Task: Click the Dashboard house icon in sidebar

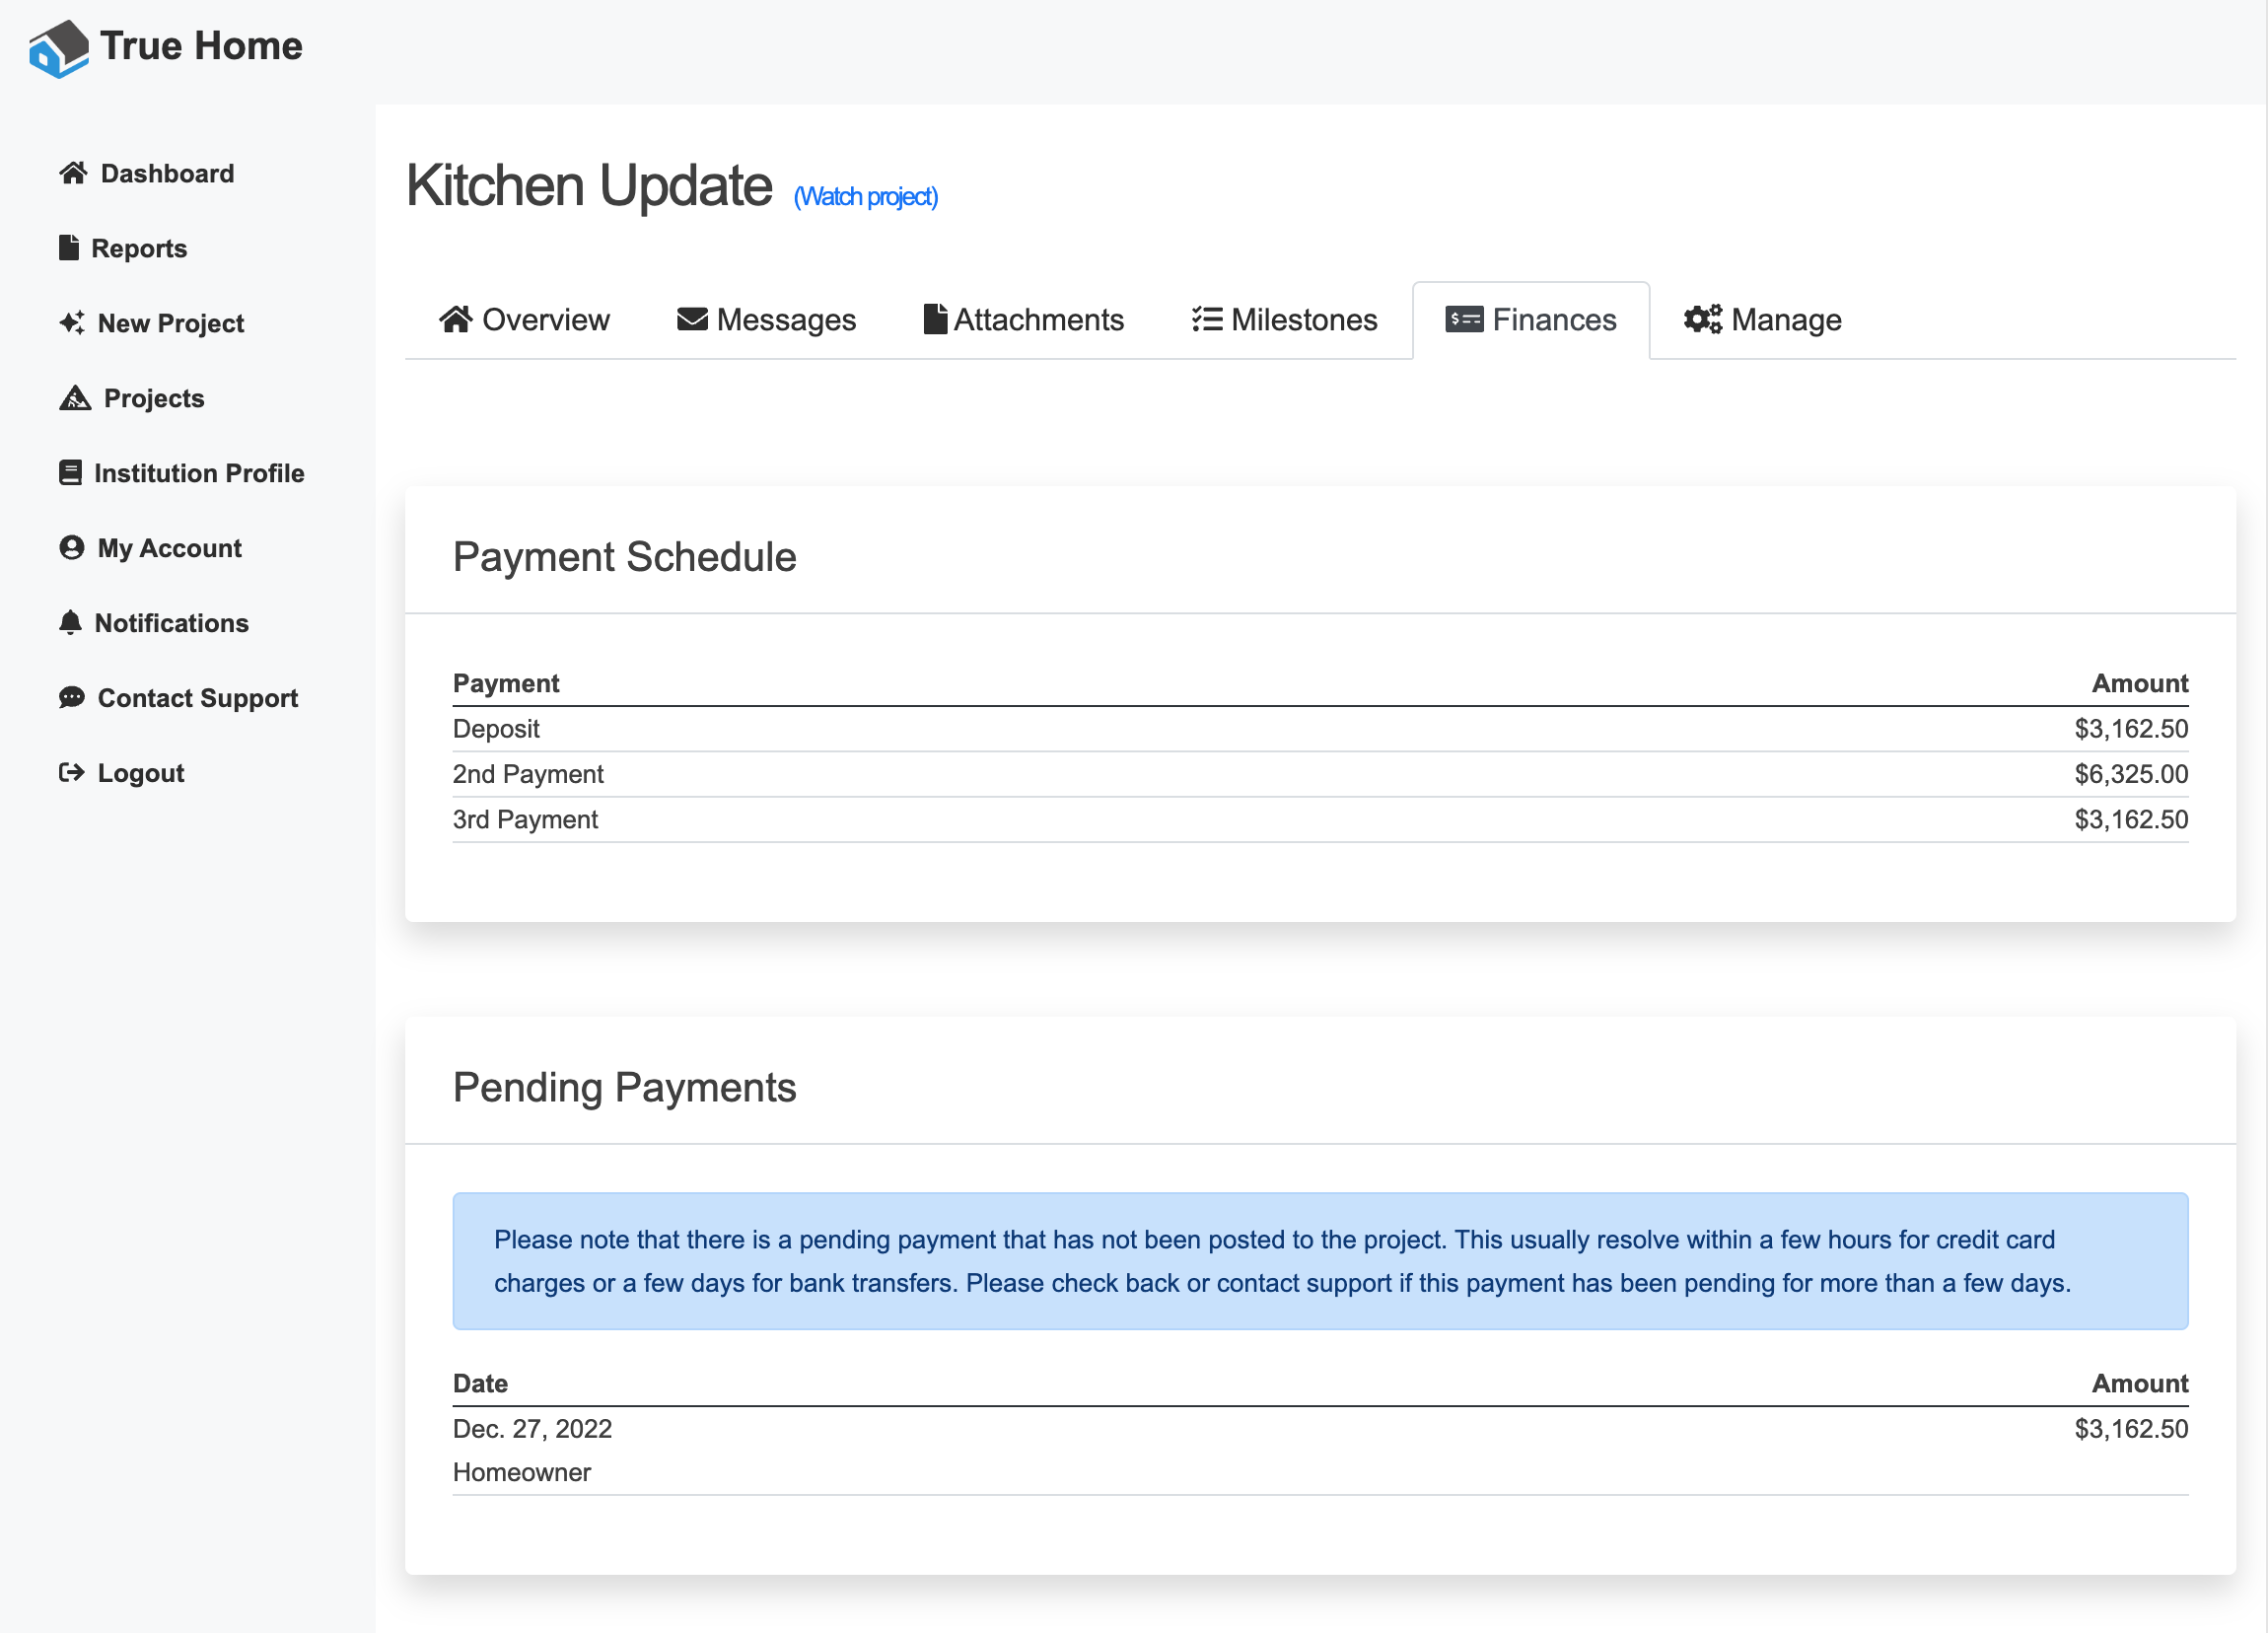Action: click(x=73, y=173)
